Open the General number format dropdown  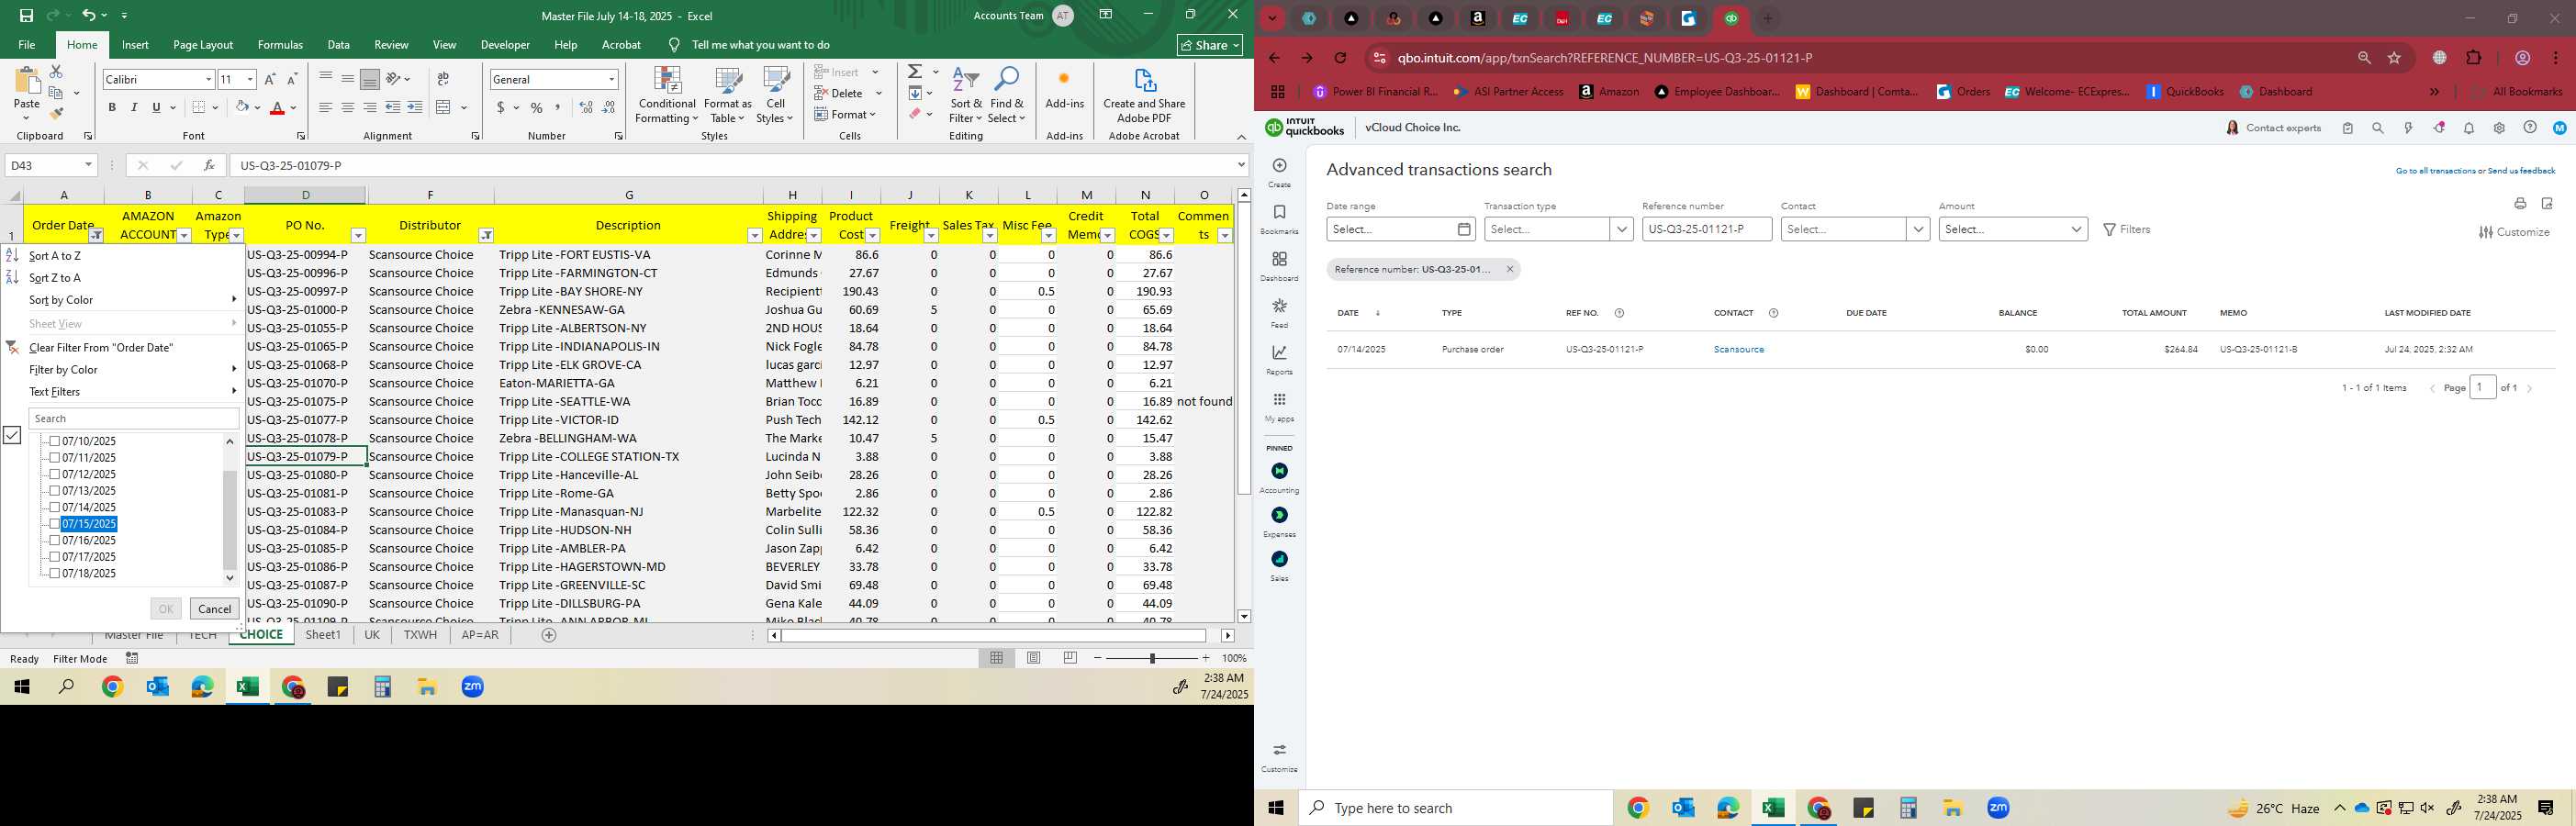coord(611,79)
